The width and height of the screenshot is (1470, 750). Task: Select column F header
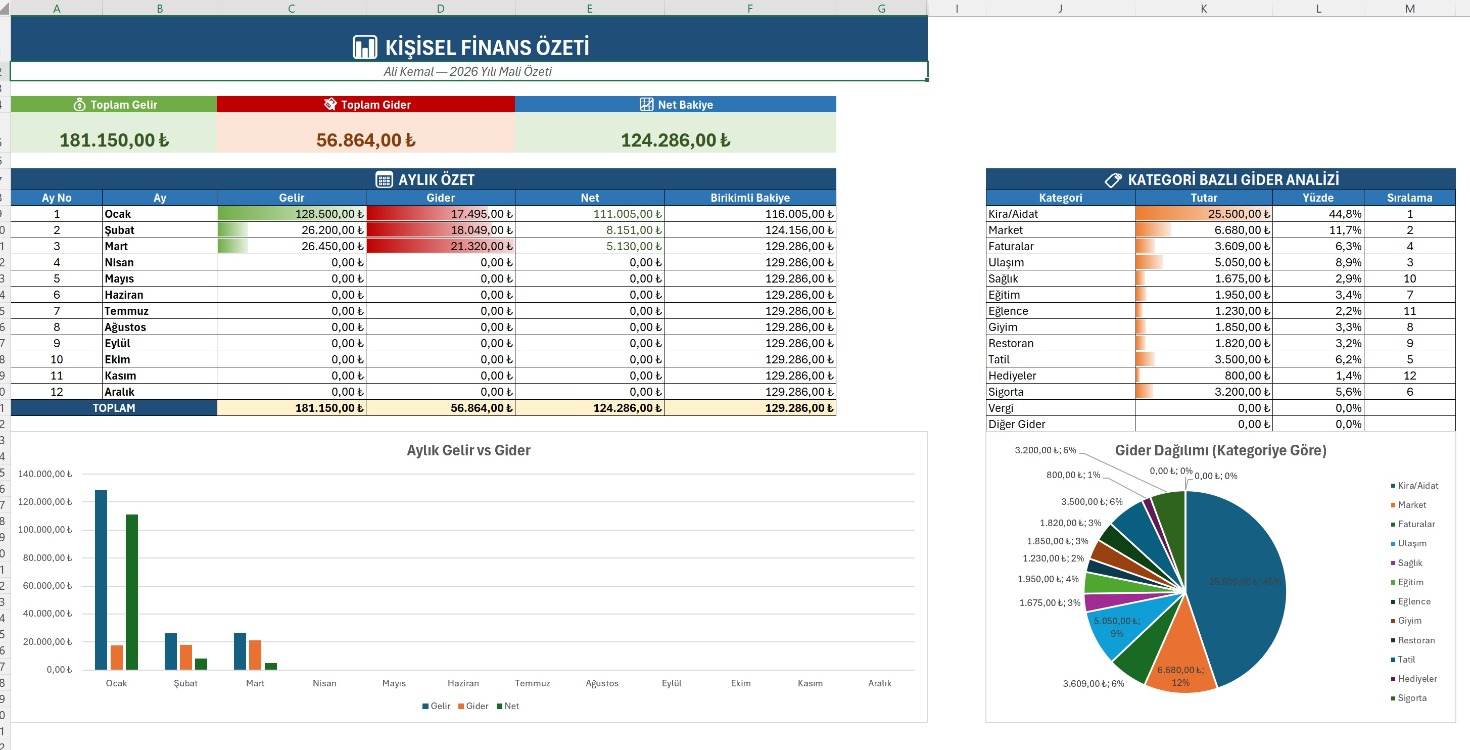[x=750, y=8]
